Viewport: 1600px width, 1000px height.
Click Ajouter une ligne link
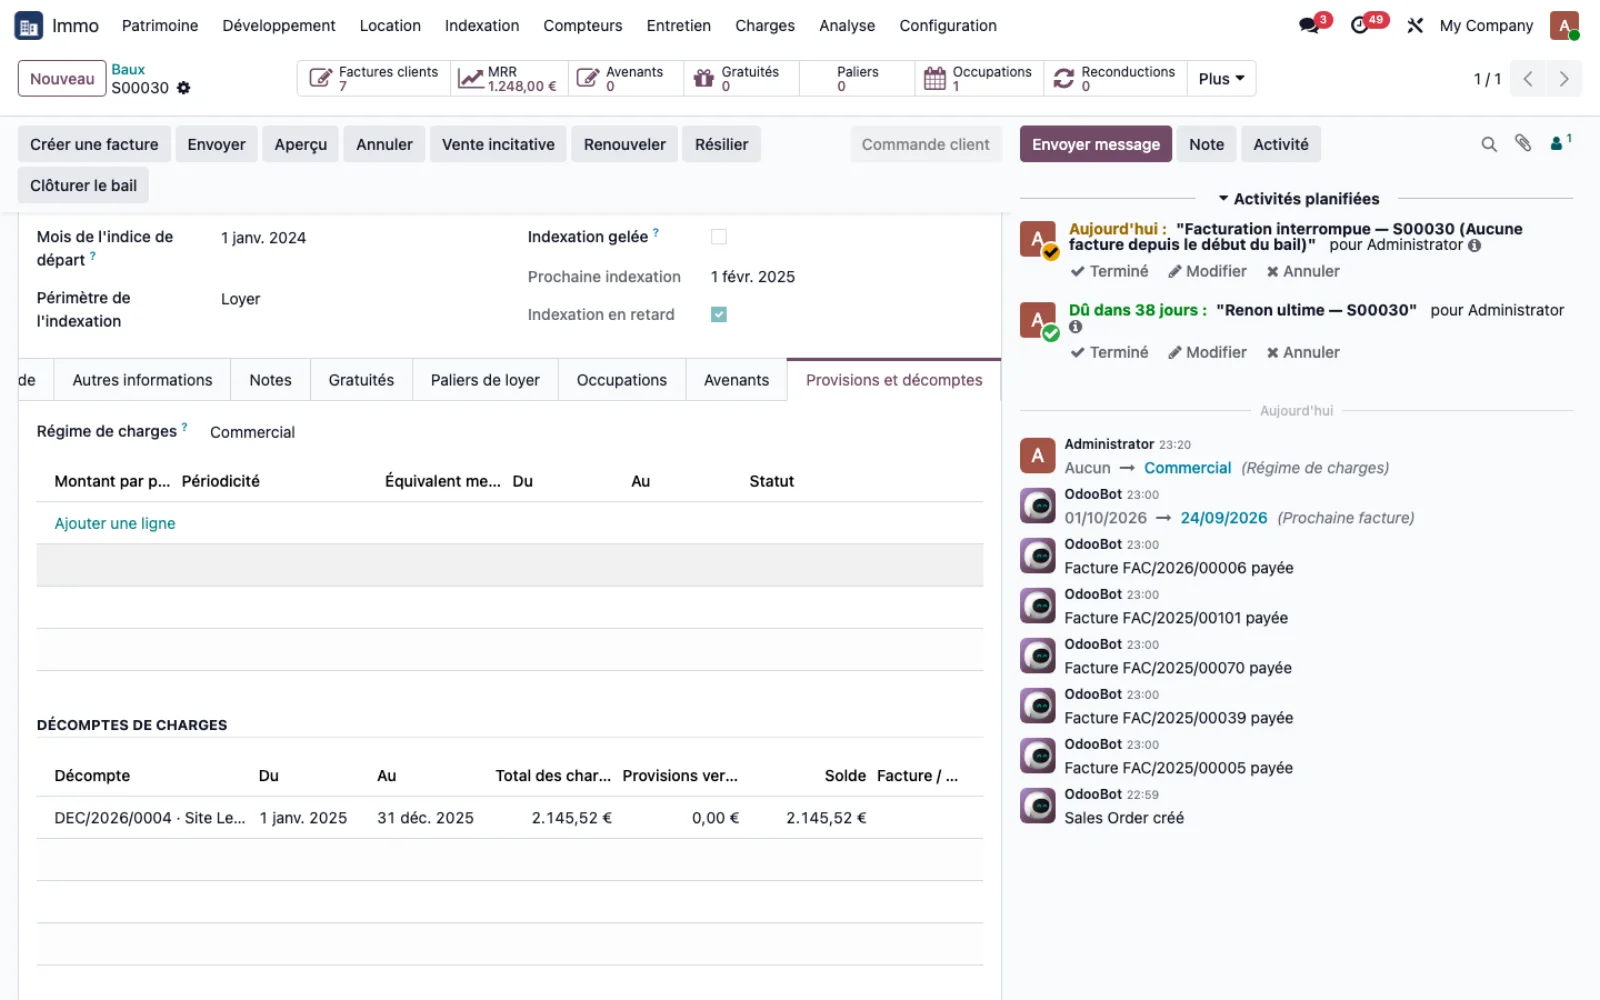115,523
